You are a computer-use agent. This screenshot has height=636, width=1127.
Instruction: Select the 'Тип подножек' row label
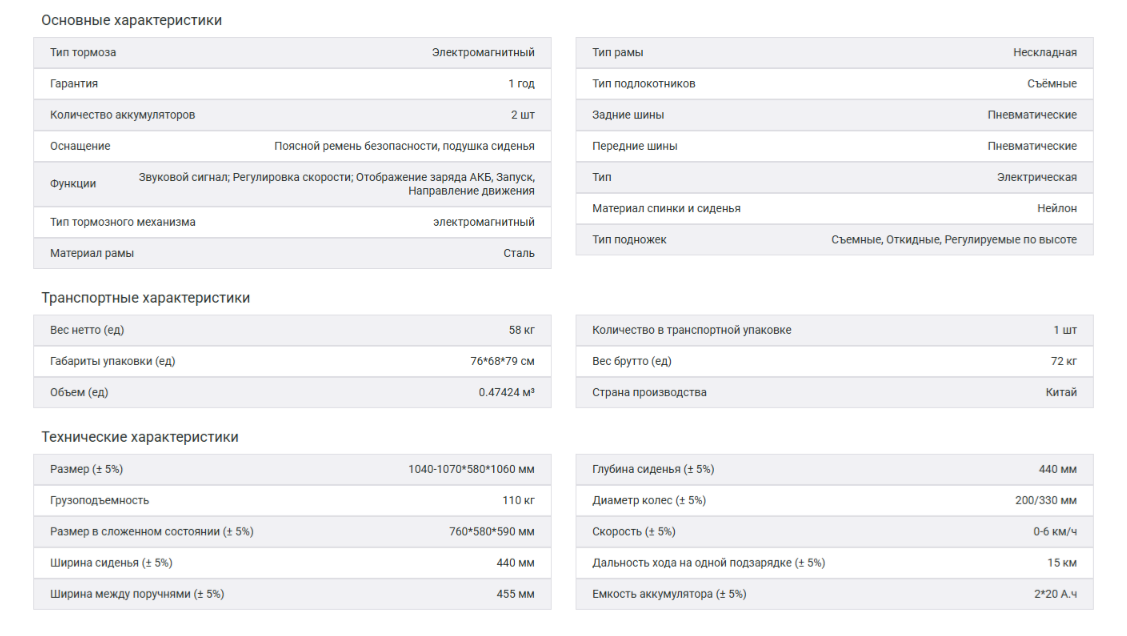[x=629, y=240]
